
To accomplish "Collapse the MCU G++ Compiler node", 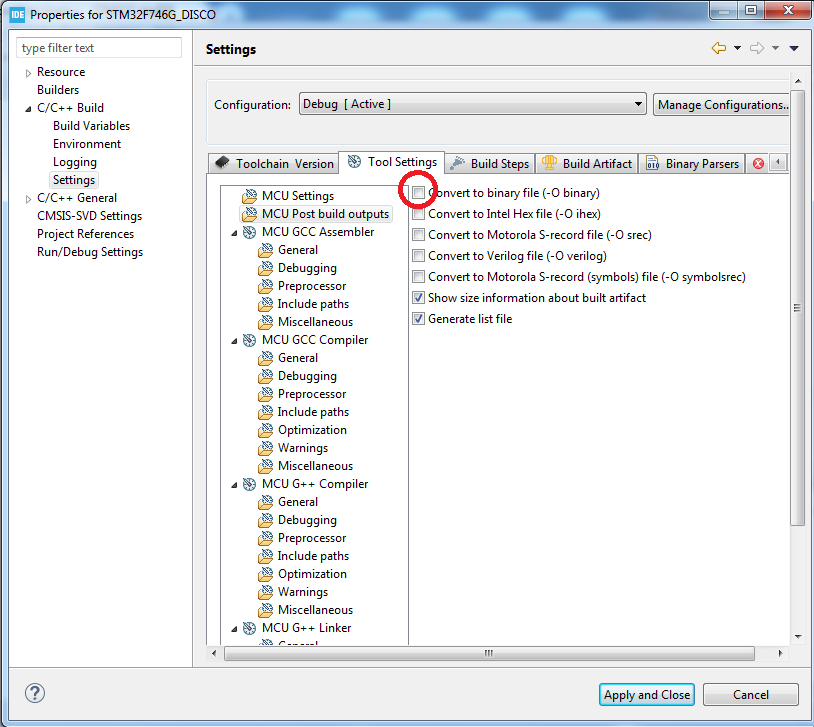I will [234, 485].
